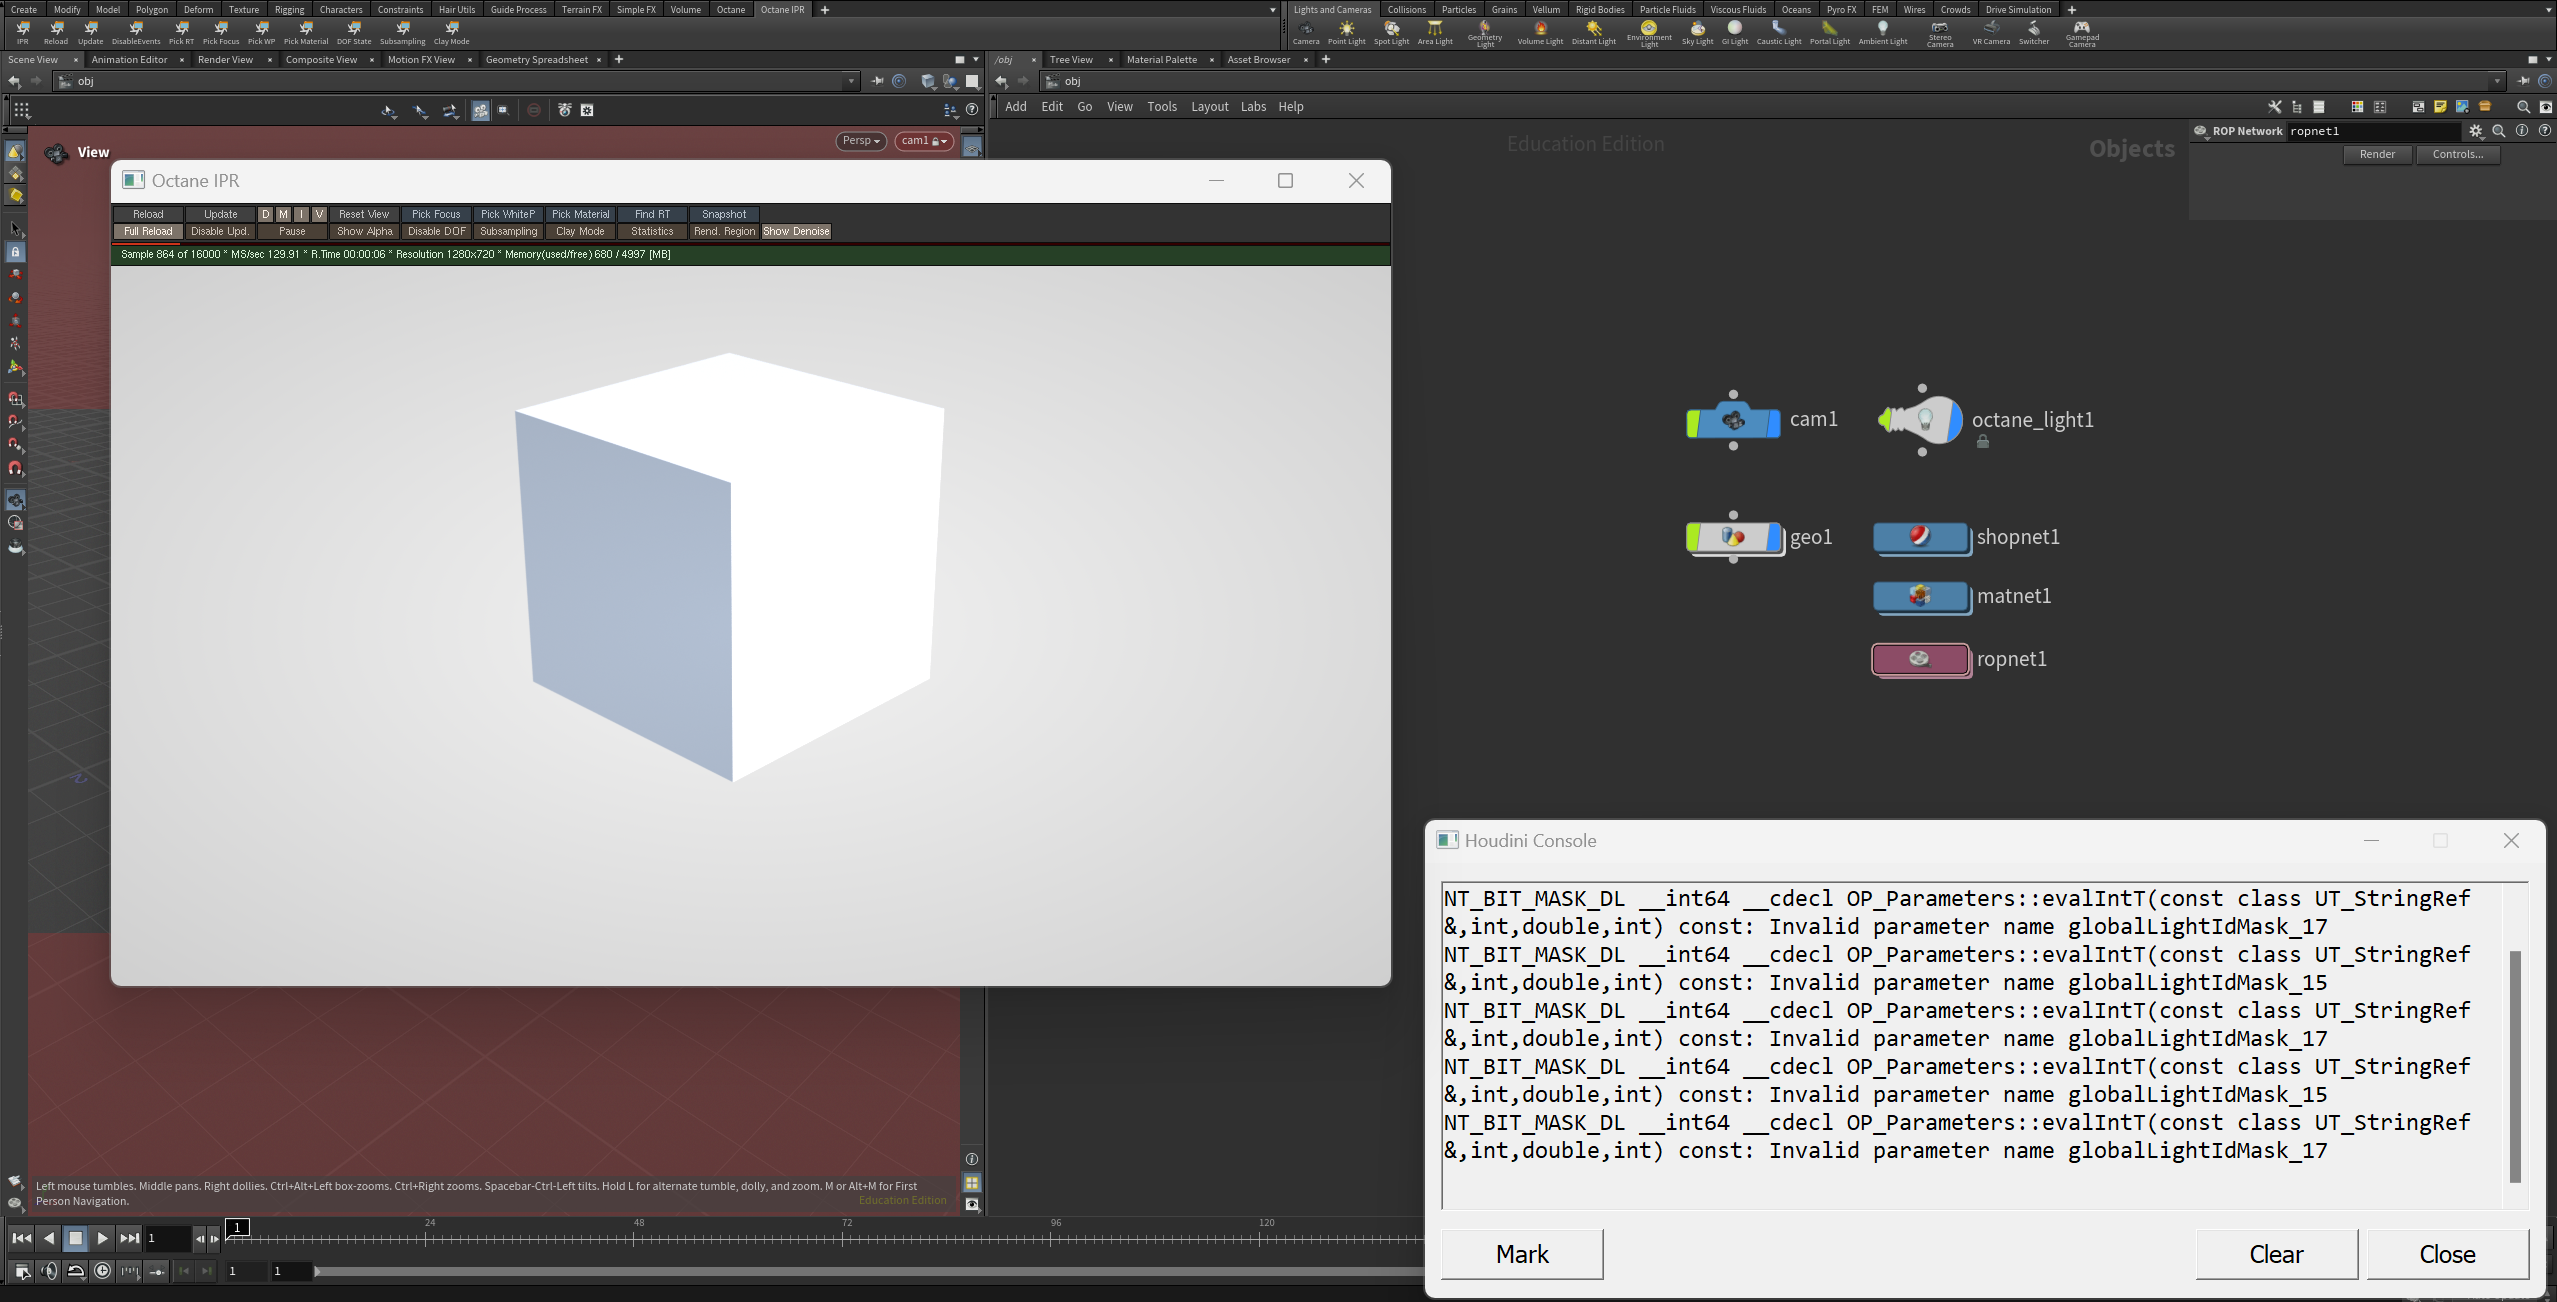Toggle Disable DOF in Octane IPR
The width and height of the screenshot is (2557, 1302).
tap(437, 231)
